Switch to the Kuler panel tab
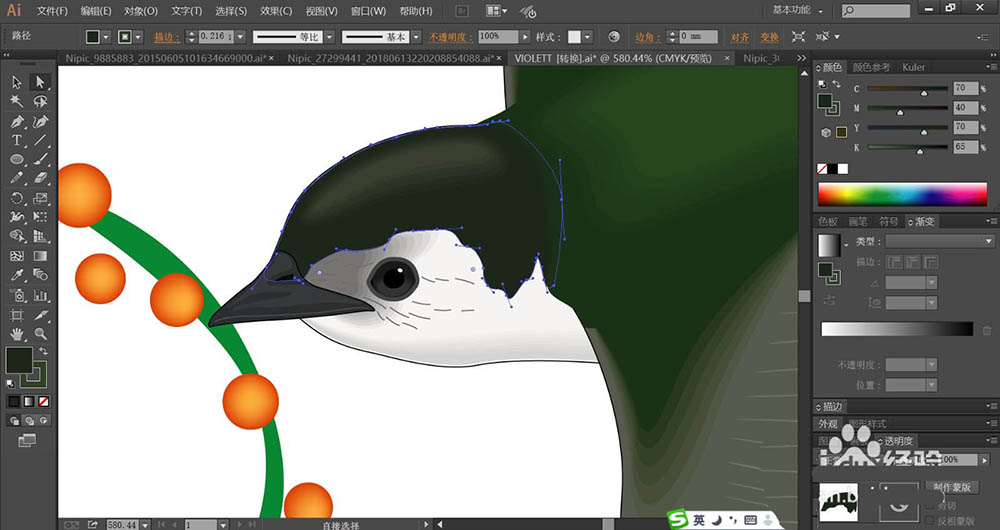 tap(913, 67)
